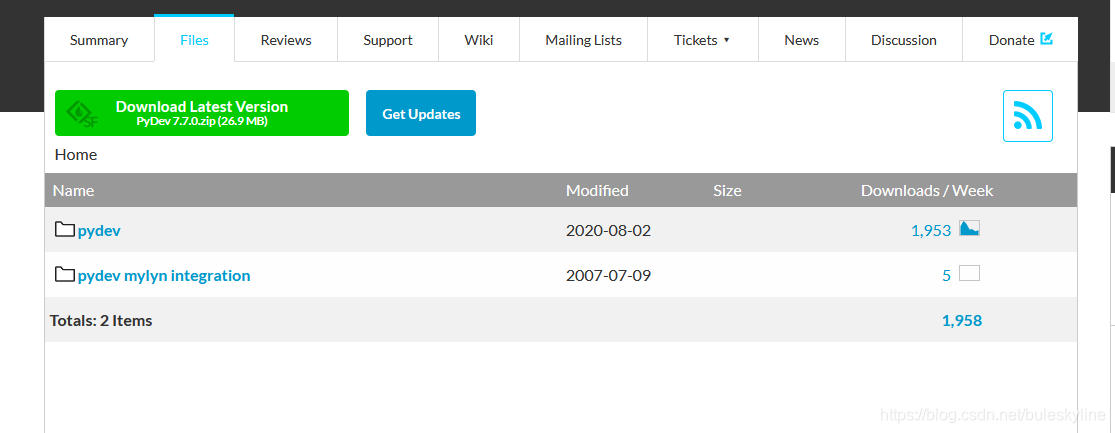Screen dimensions: 1115x433
Task: Click the external link icon beside Donate
Action: [x=1047, y=39]
